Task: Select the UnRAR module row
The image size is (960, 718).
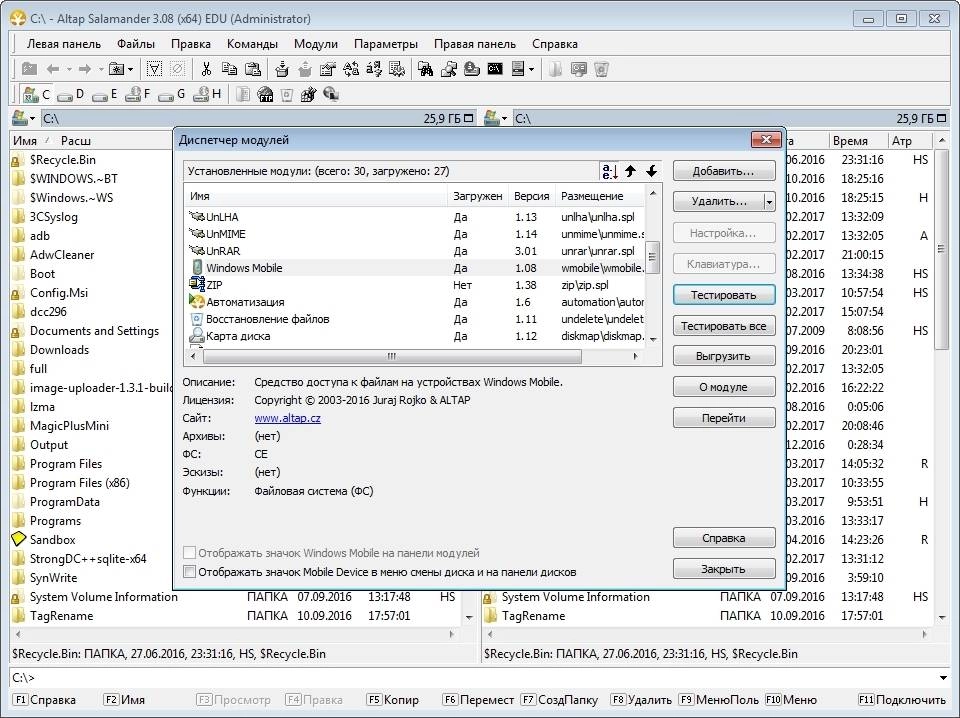Action: click(x=416, y=251)
